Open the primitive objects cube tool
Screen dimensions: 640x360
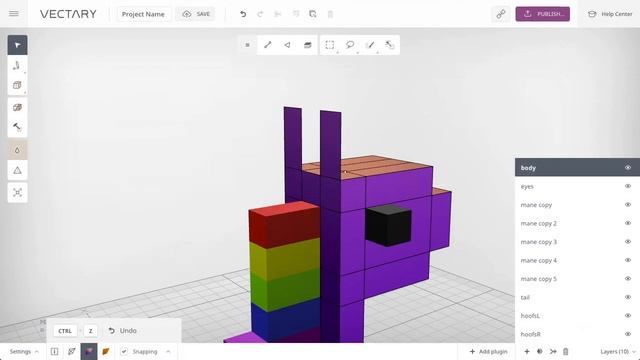pyautogui.click(x=17, y=85)
